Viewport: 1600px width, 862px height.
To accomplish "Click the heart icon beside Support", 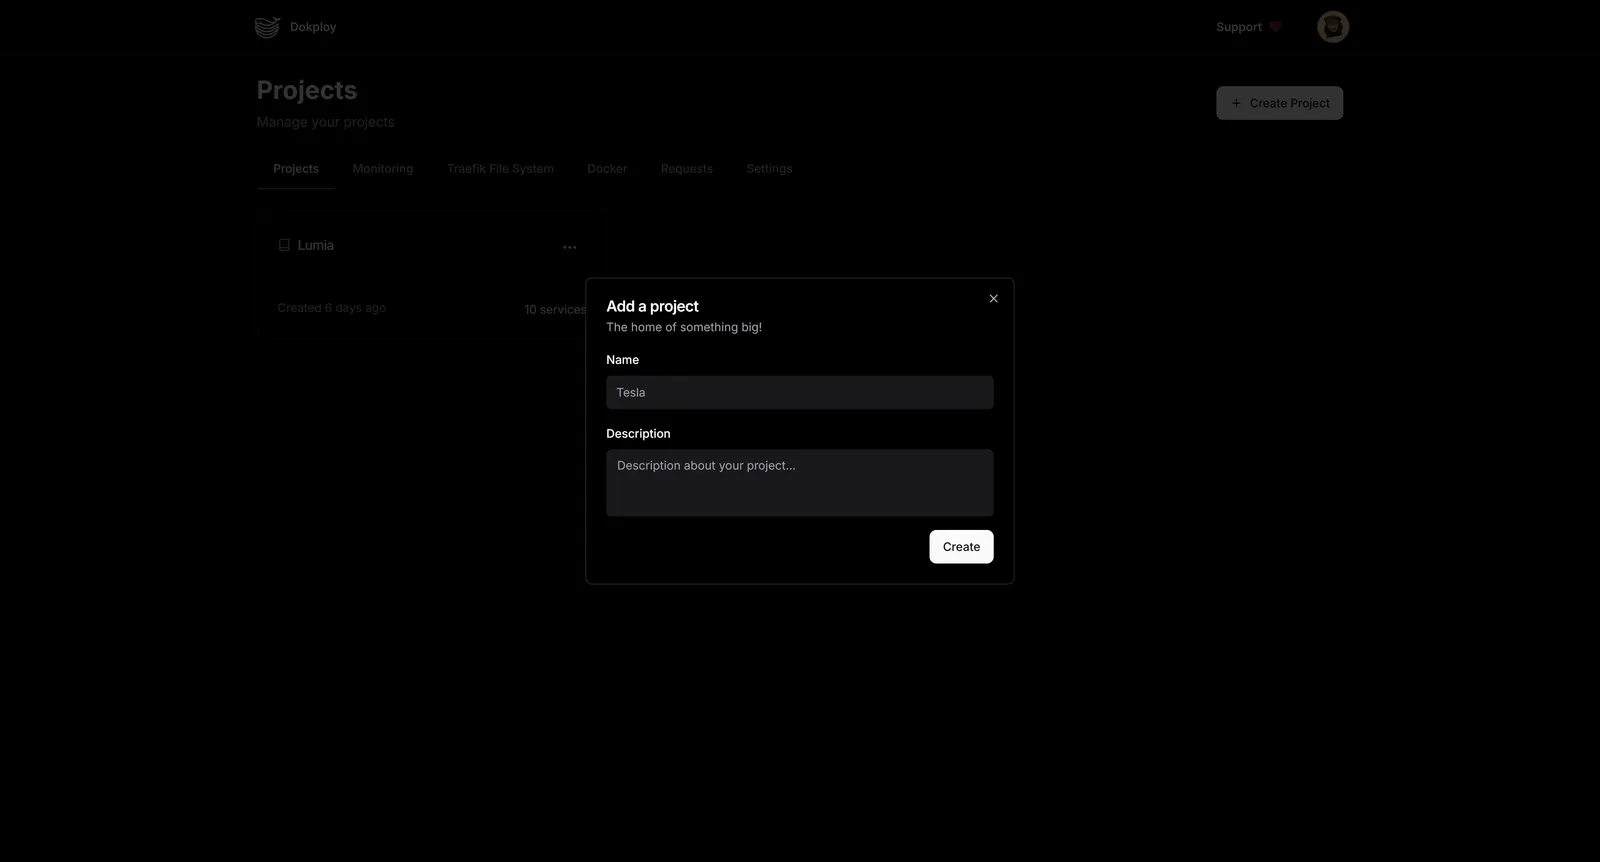I will click(1275, 27).
